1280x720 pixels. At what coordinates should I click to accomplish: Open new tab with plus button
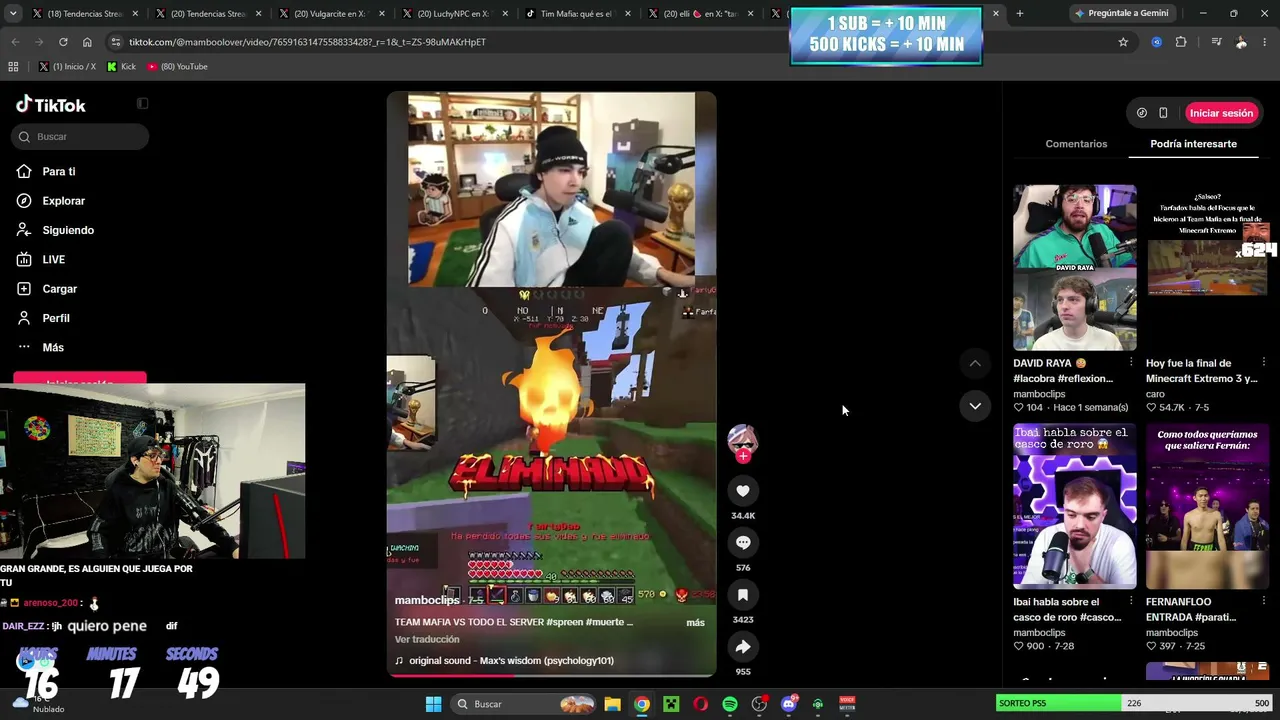coord(1019,14)
